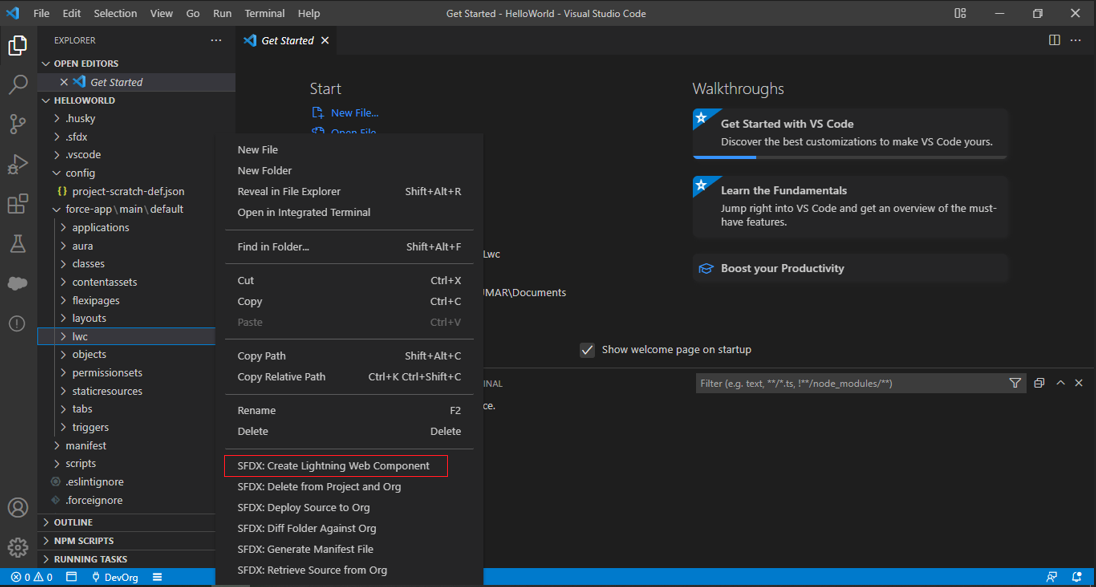This screenshot has height=587, width=1096.
Task: Click the errors and warnings status indicator
Action: pyautogui.click(x=32, y=577)
